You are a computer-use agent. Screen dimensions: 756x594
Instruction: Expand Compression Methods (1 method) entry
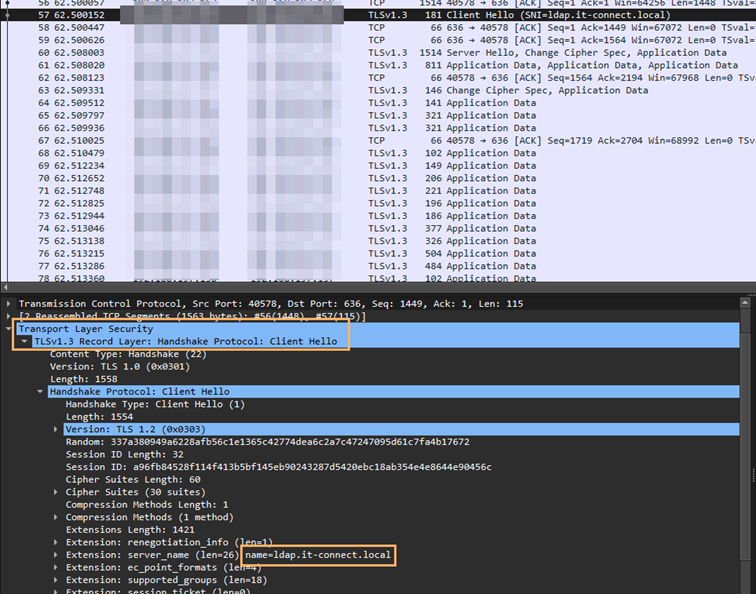(56, 517)
